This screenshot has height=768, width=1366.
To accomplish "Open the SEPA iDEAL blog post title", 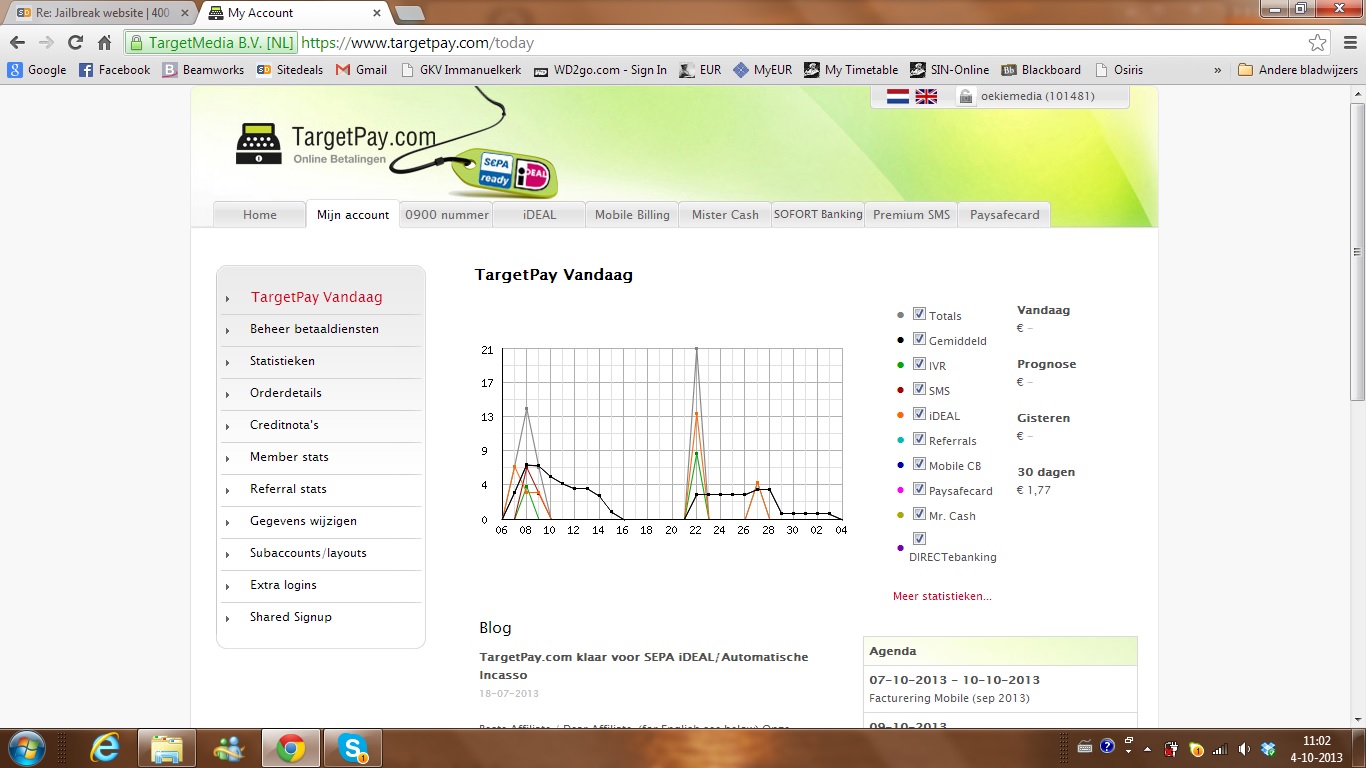I will 644,666.
